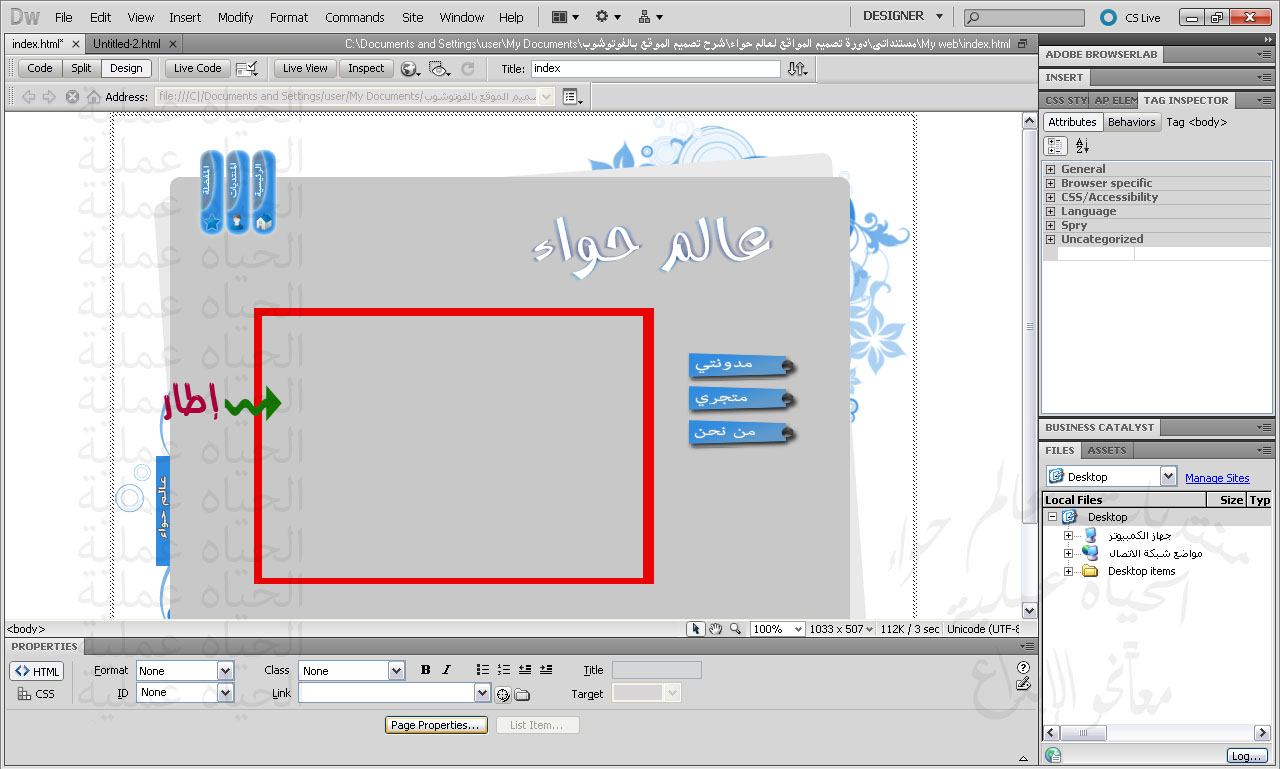Switch to the Untitled-2.html document tab
The image size is (1280, 769).
click(126, 44)
